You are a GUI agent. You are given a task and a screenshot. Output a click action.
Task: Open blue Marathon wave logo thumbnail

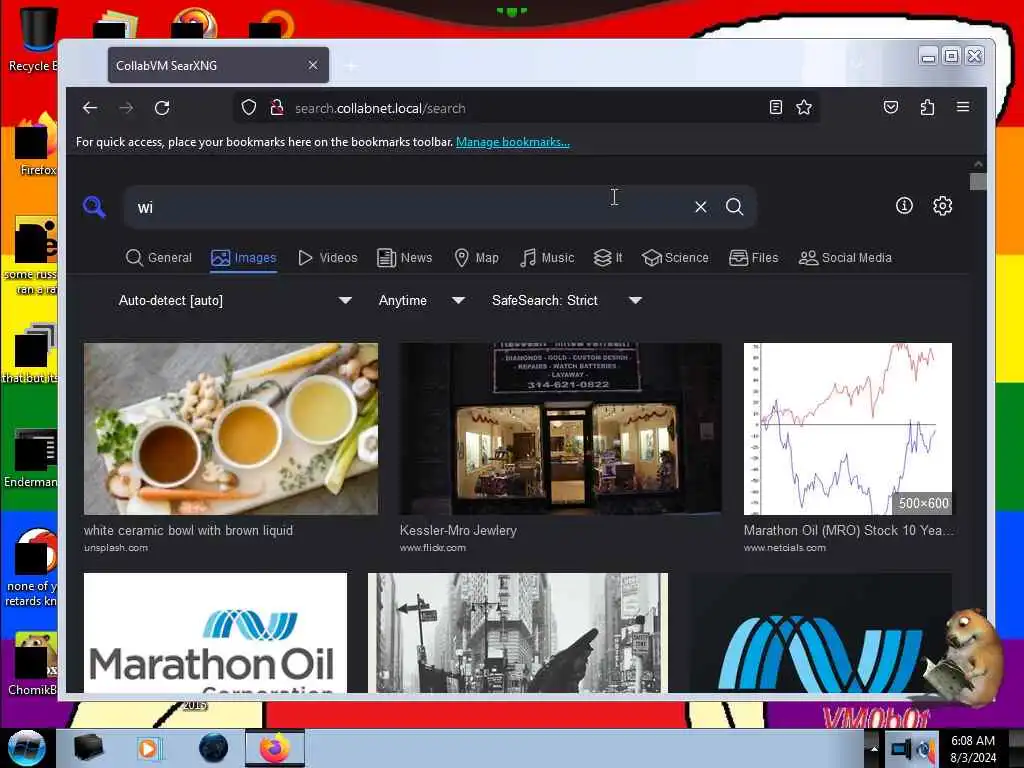[x=821, y=633]
